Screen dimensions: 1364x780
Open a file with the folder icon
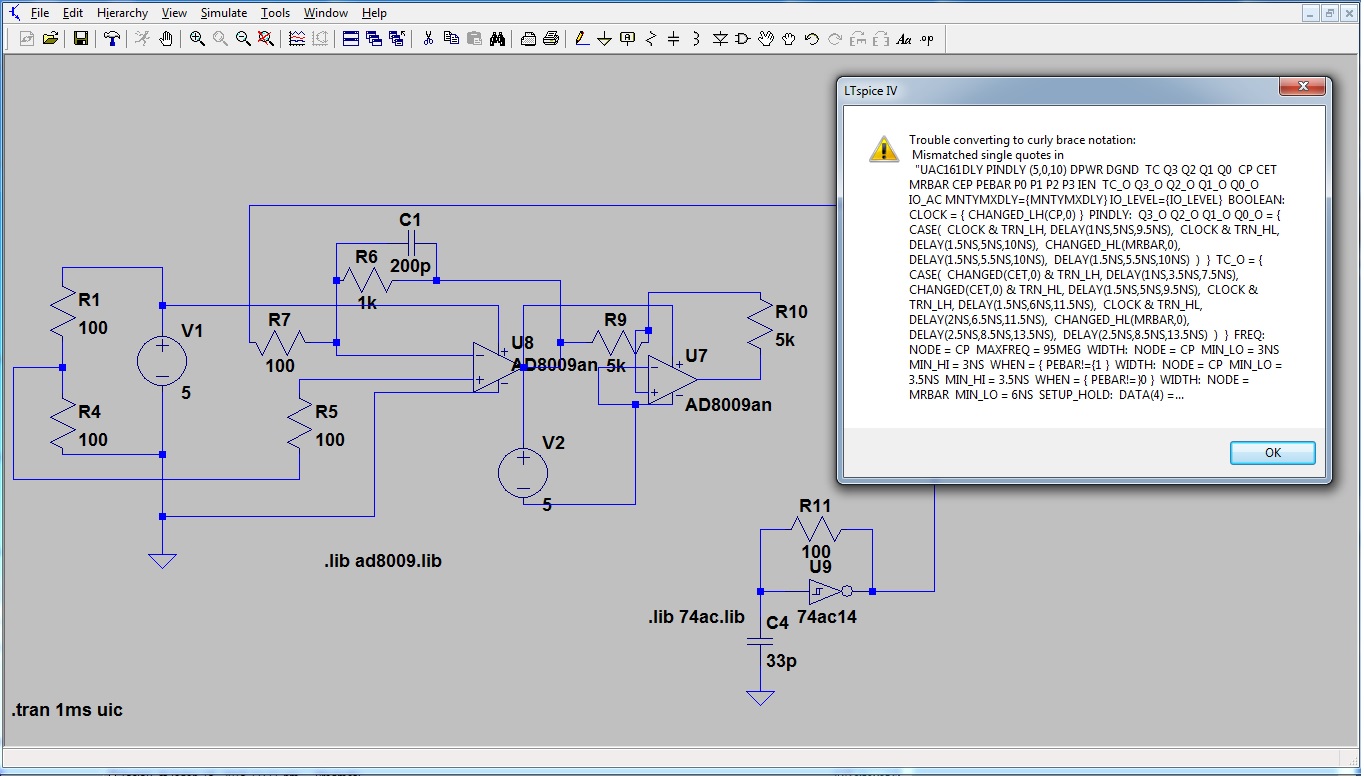click(x=50, y=39)
